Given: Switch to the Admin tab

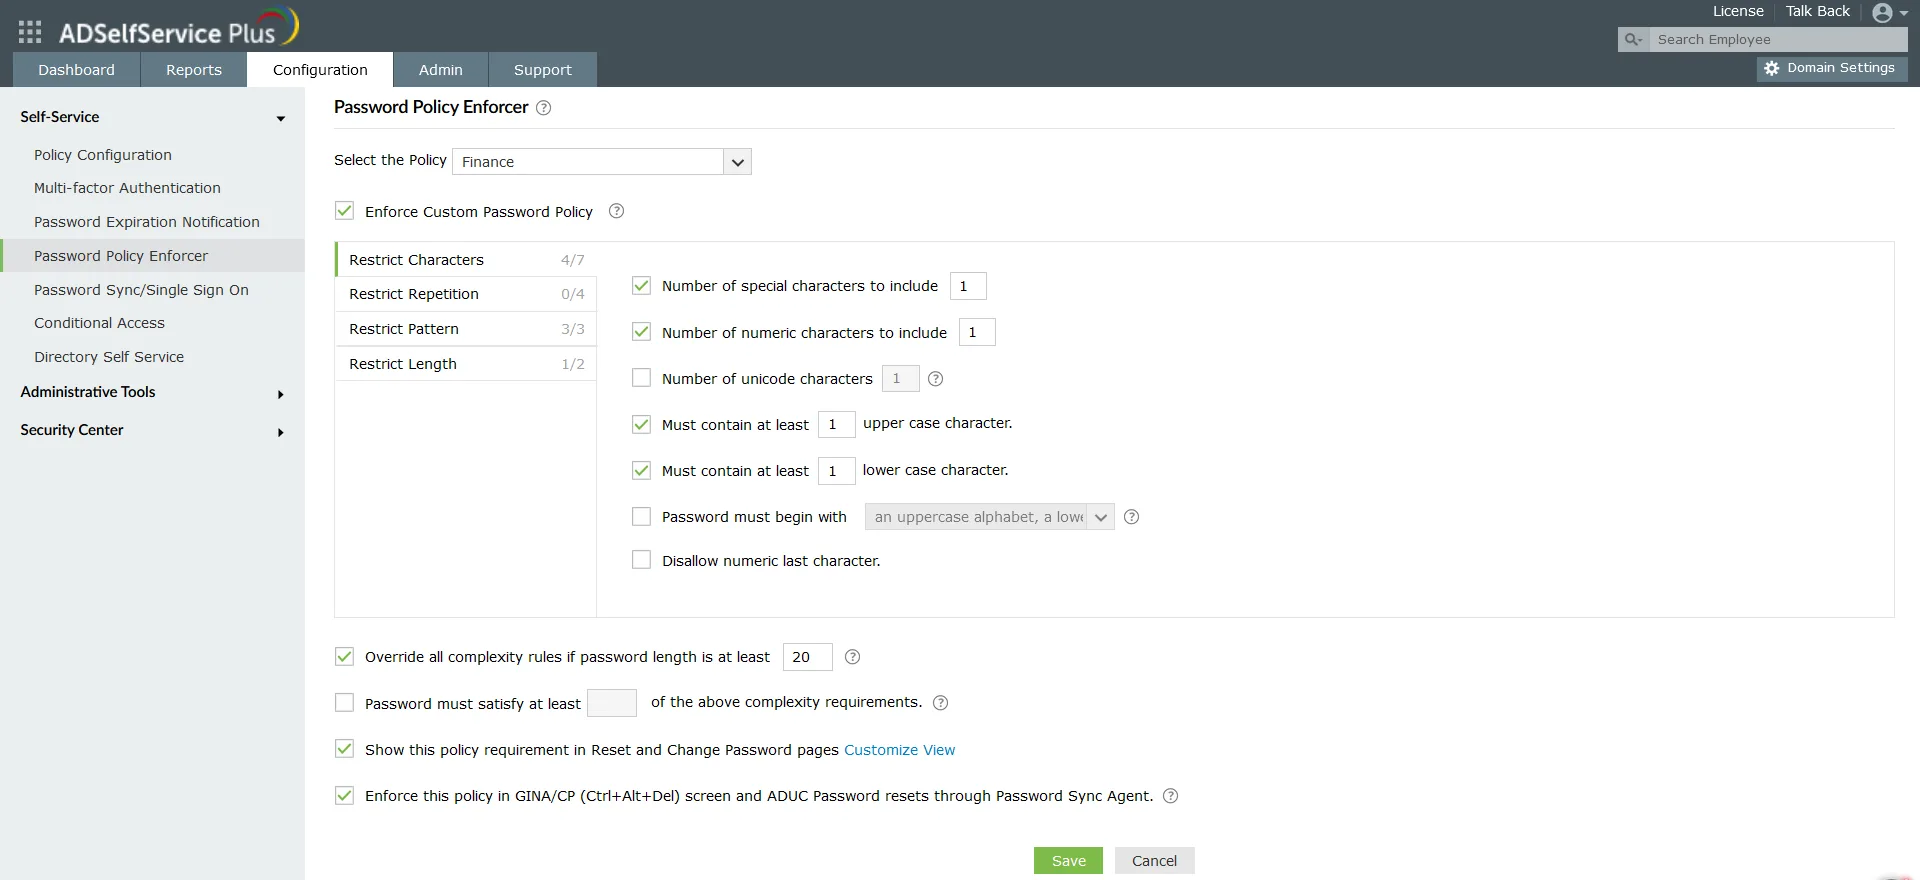Looking at the screenshot, I should coord(441,70).
